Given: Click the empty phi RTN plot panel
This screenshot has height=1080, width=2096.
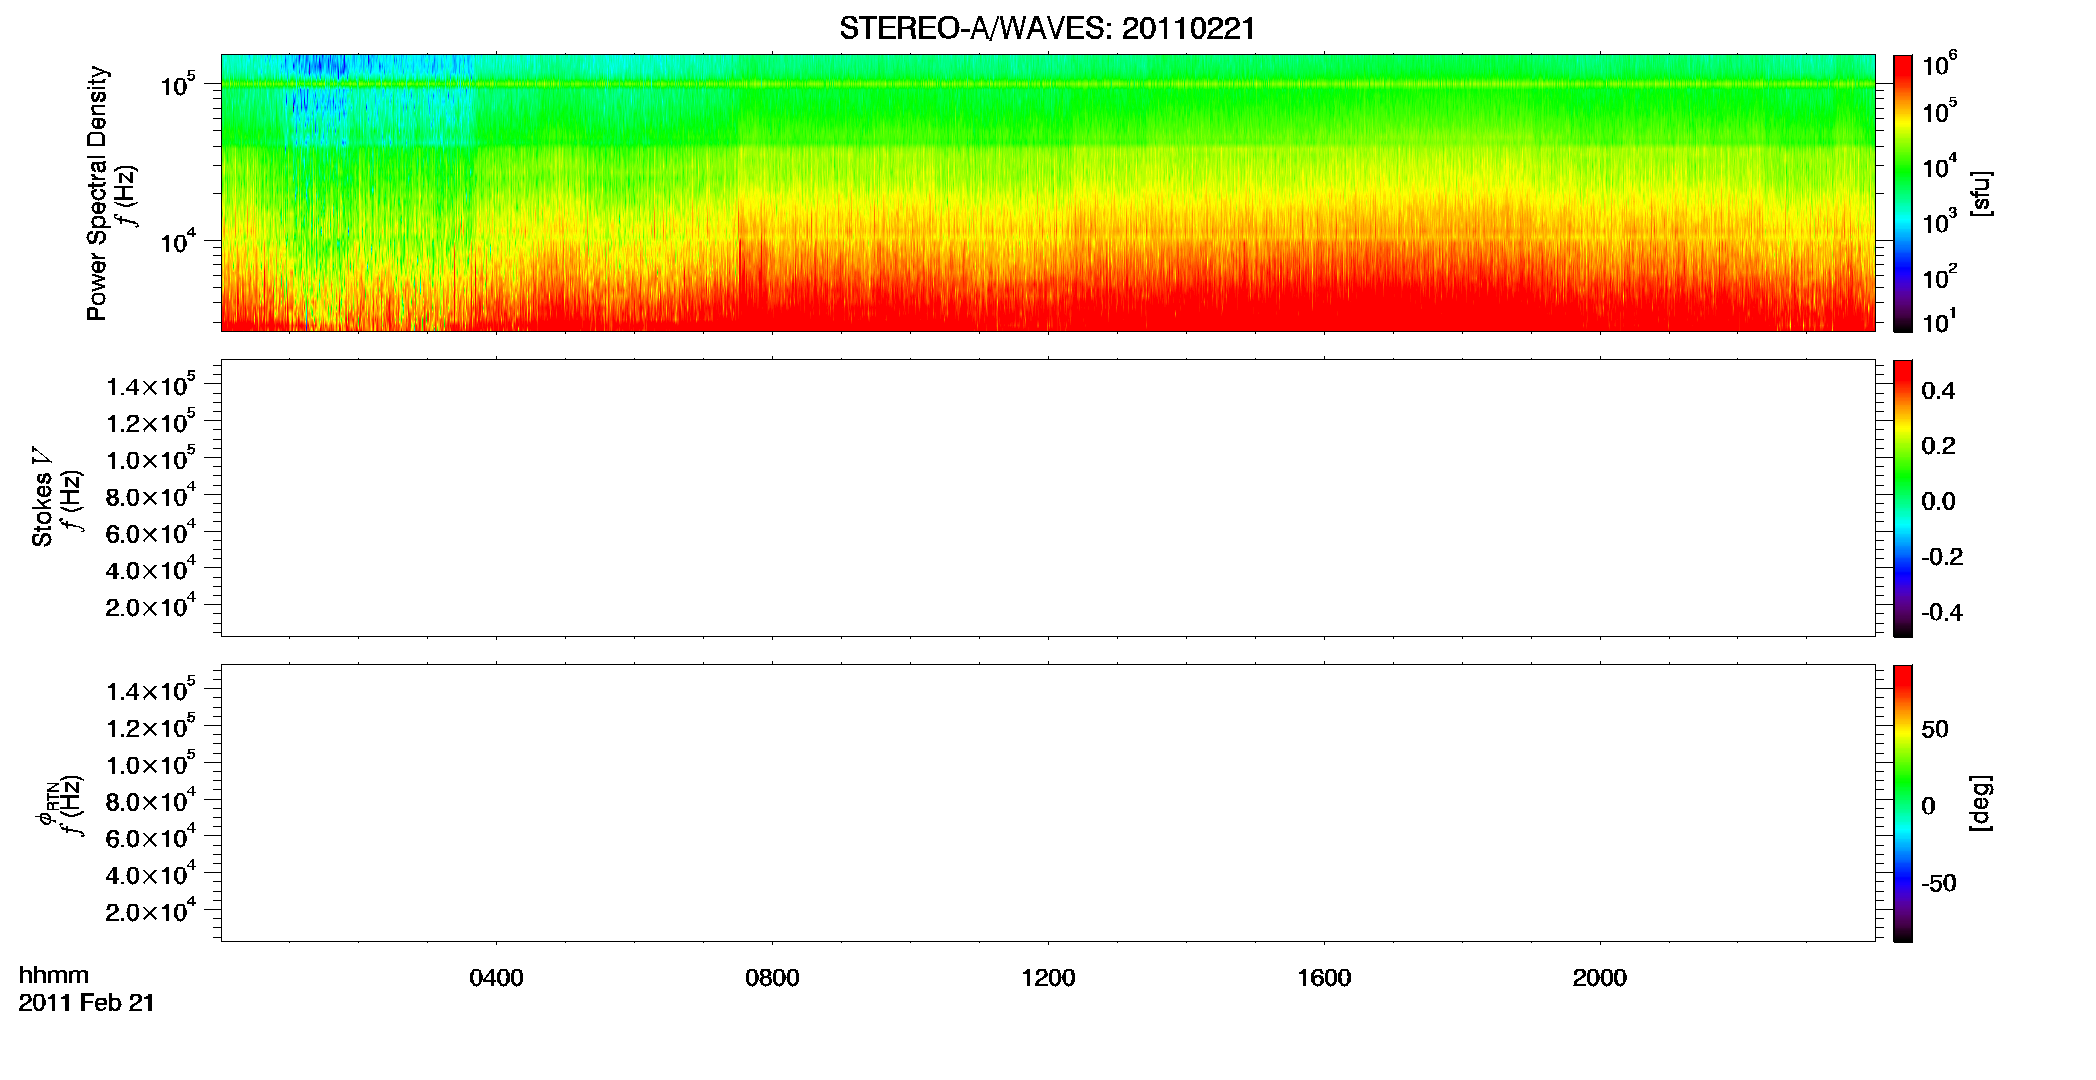Looking at the screenshot, I should pos(1047,803).
